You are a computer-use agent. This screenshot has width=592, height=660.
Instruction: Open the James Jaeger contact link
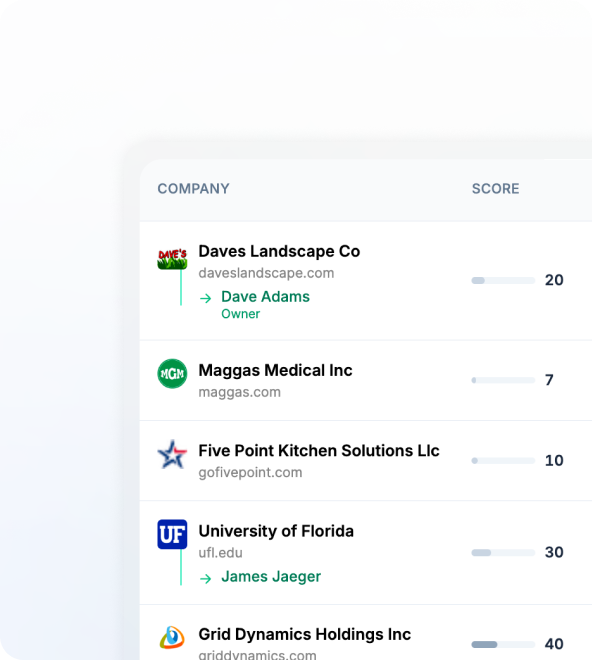tap(271, 576)
